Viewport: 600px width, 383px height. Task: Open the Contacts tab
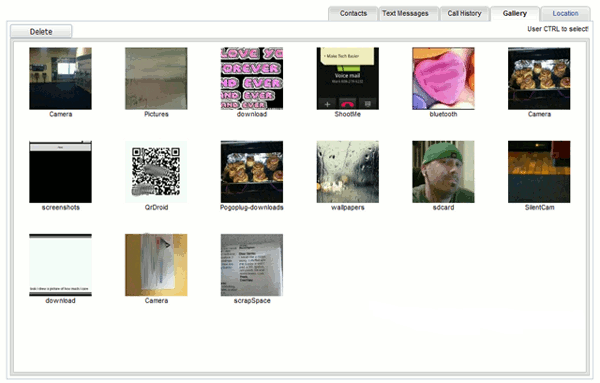point(353,13)
